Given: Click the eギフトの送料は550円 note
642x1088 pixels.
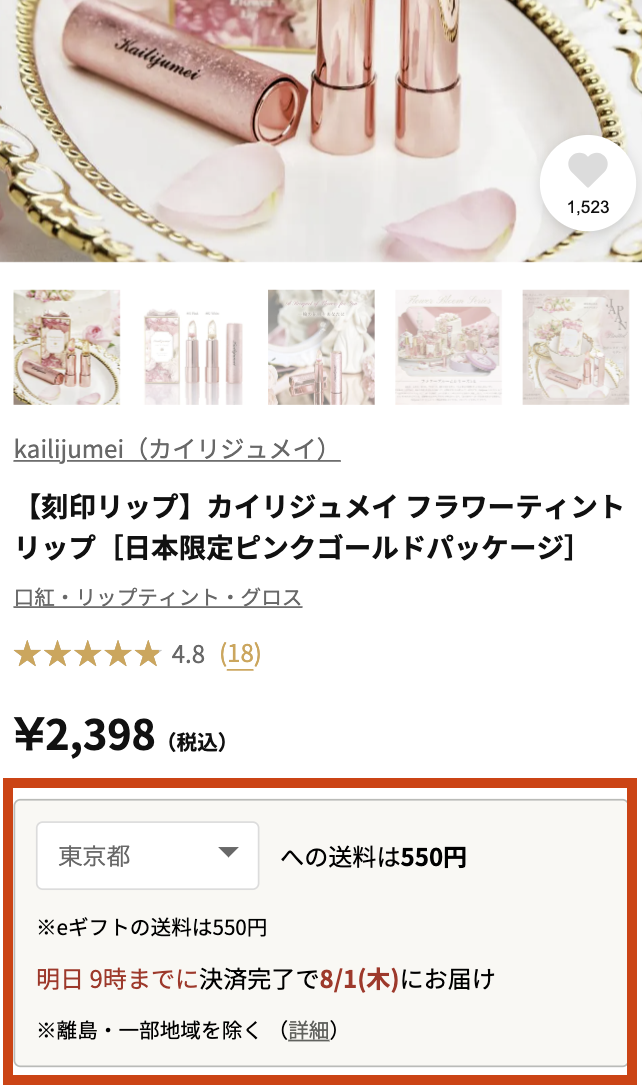Looking at the screenshot, I should coord(152,927).
